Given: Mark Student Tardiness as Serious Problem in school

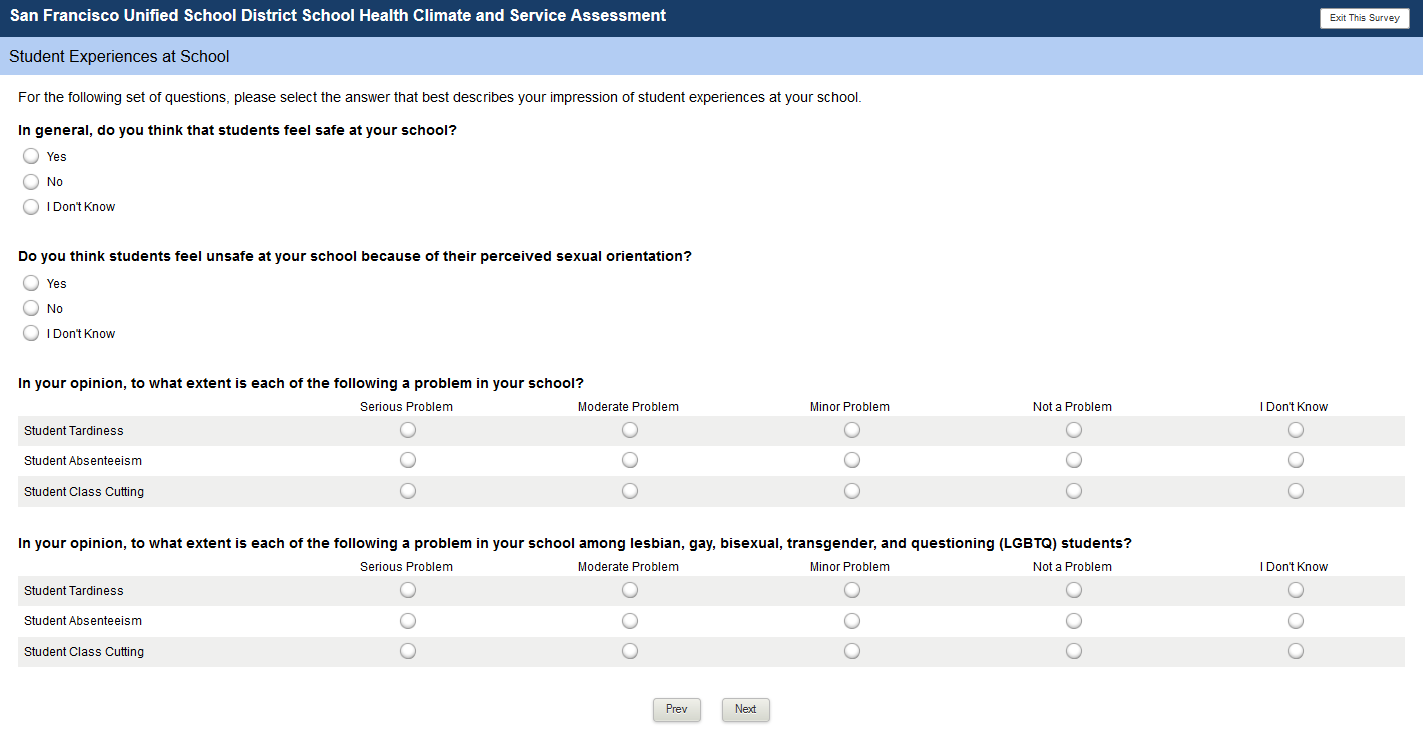Looking at the screenshot, I should [408, 430].
